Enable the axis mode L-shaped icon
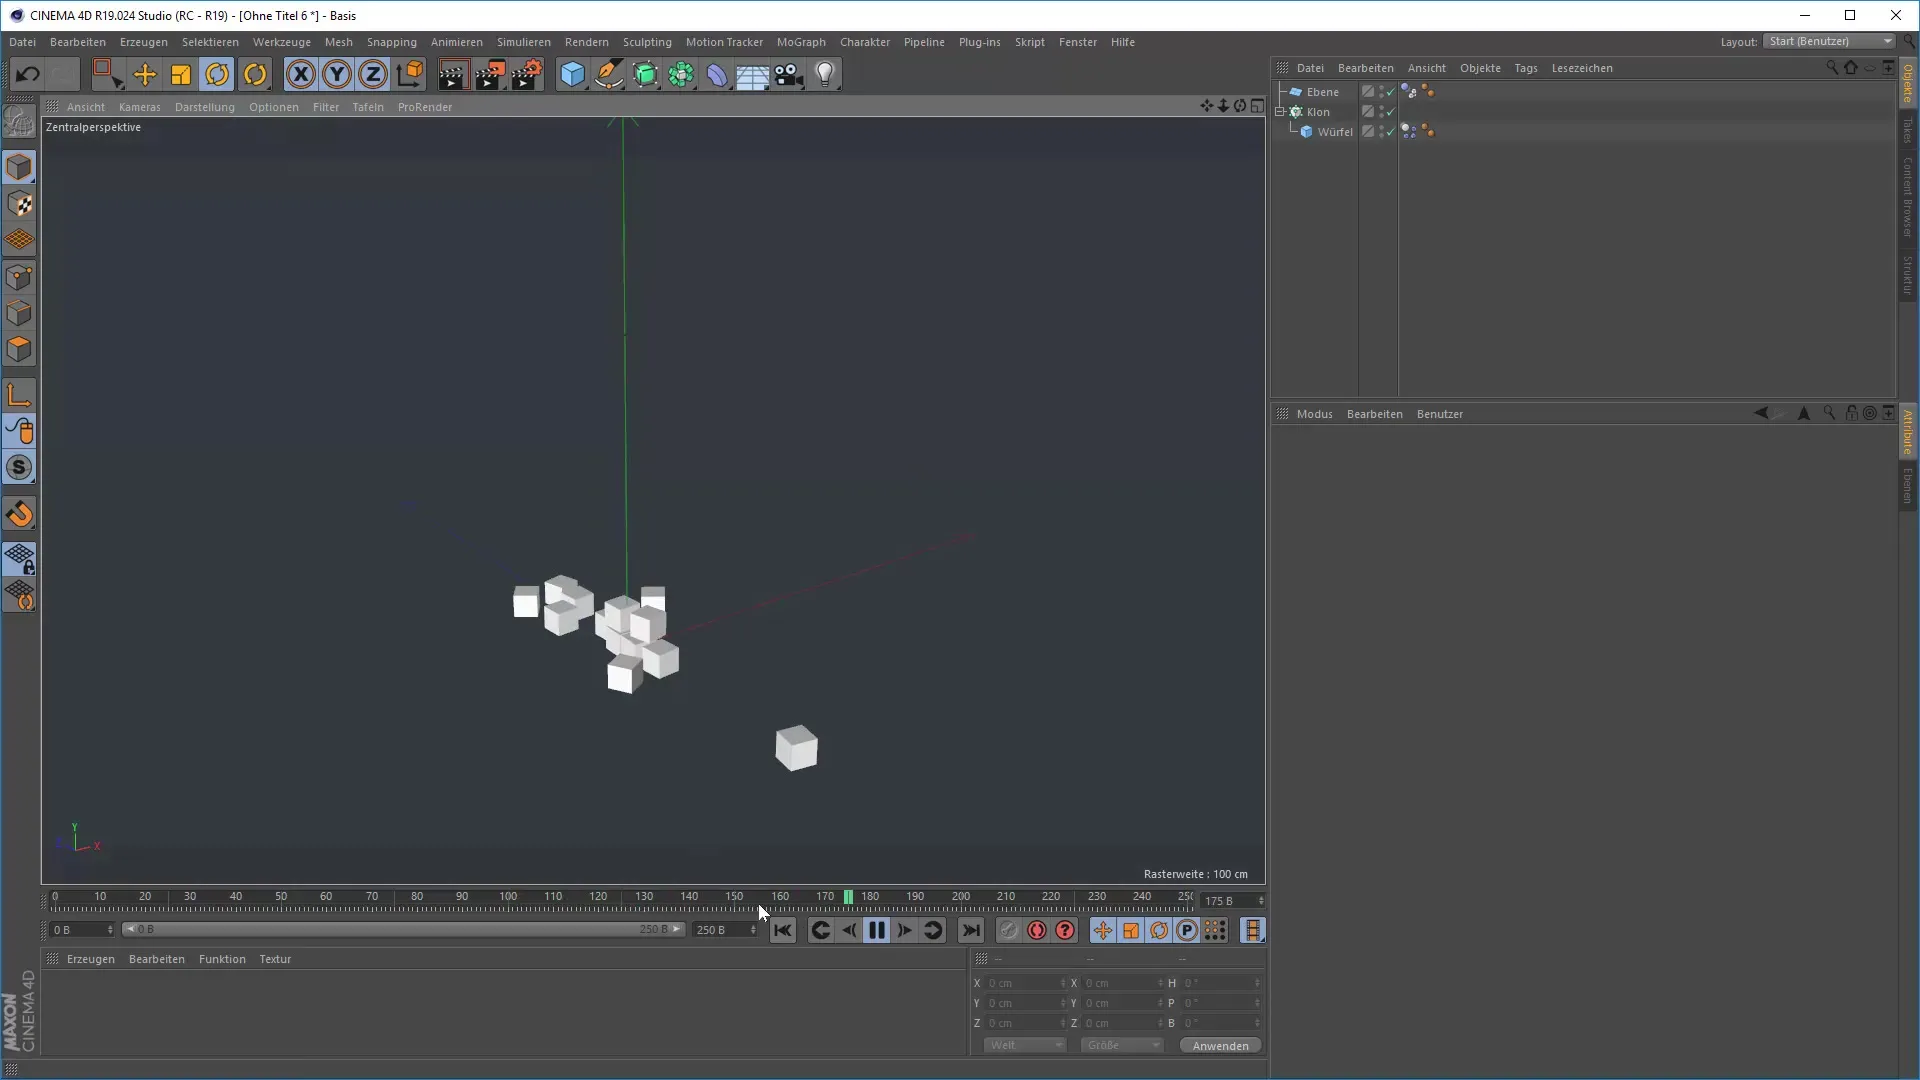1920x1080 pixels. tap(19, 395)
